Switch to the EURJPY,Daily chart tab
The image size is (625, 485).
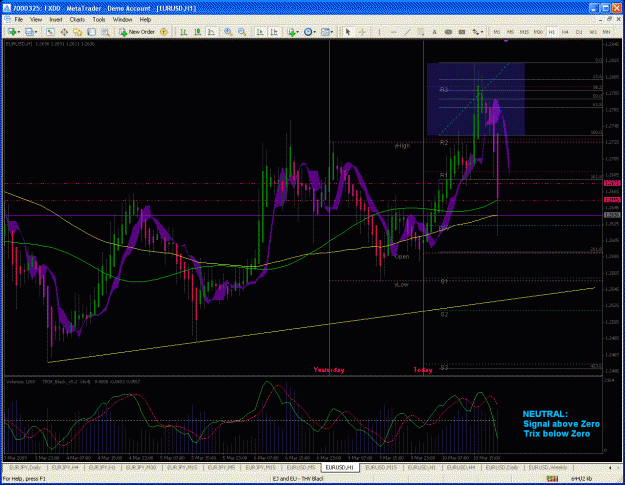[x=25, y=467]
